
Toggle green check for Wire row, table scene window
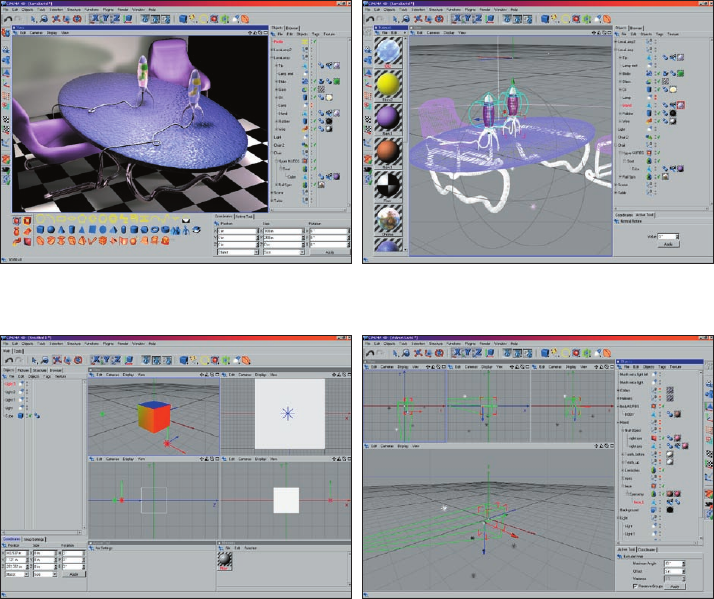point(314,129)
